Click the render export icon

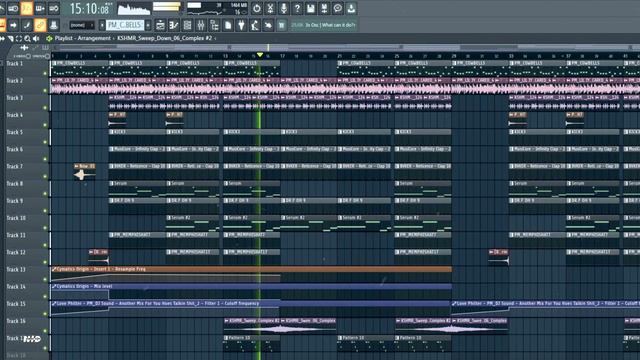pos(324,8)
